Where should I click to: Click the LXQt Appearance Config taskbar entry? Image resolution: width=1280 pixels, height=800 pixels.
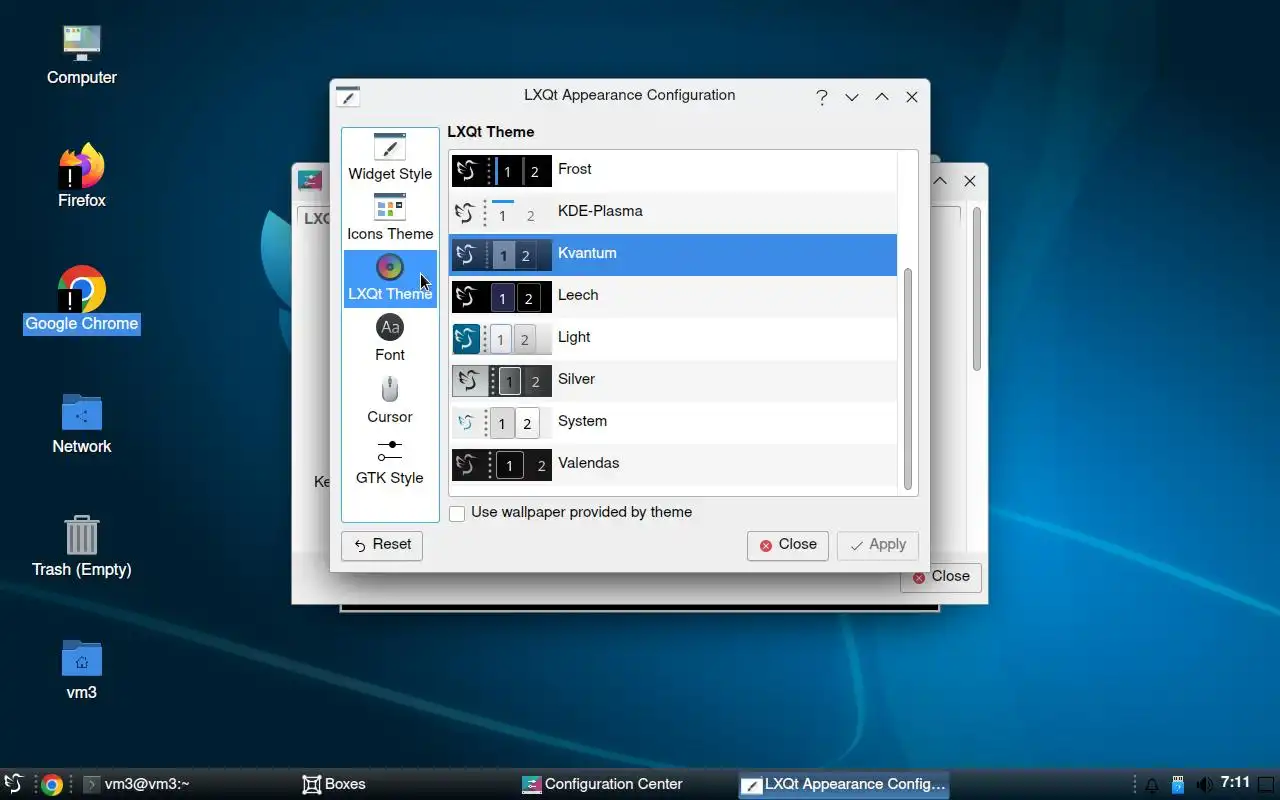pyautogui.click(x=844, y=785)
